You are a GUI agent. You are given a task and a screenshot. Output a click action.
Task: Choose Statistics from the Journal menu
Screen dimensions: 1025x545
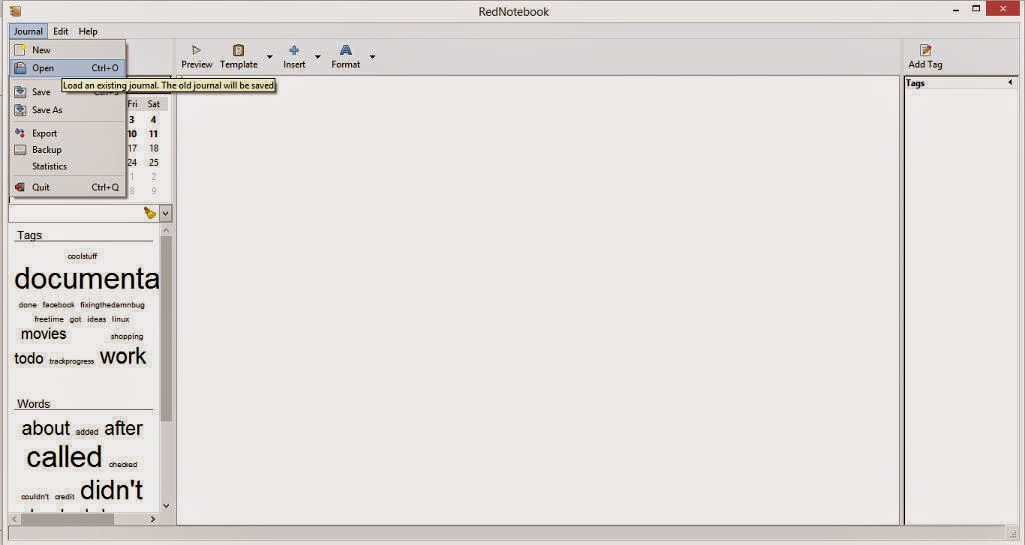(67, 167)
